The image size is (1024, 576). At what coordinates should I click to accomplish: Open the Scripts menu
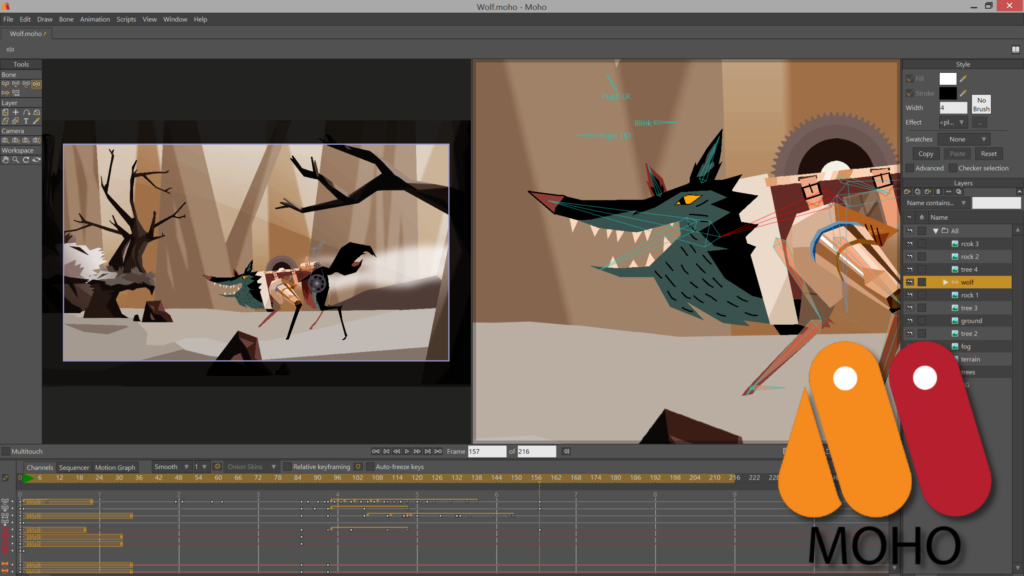126,20
